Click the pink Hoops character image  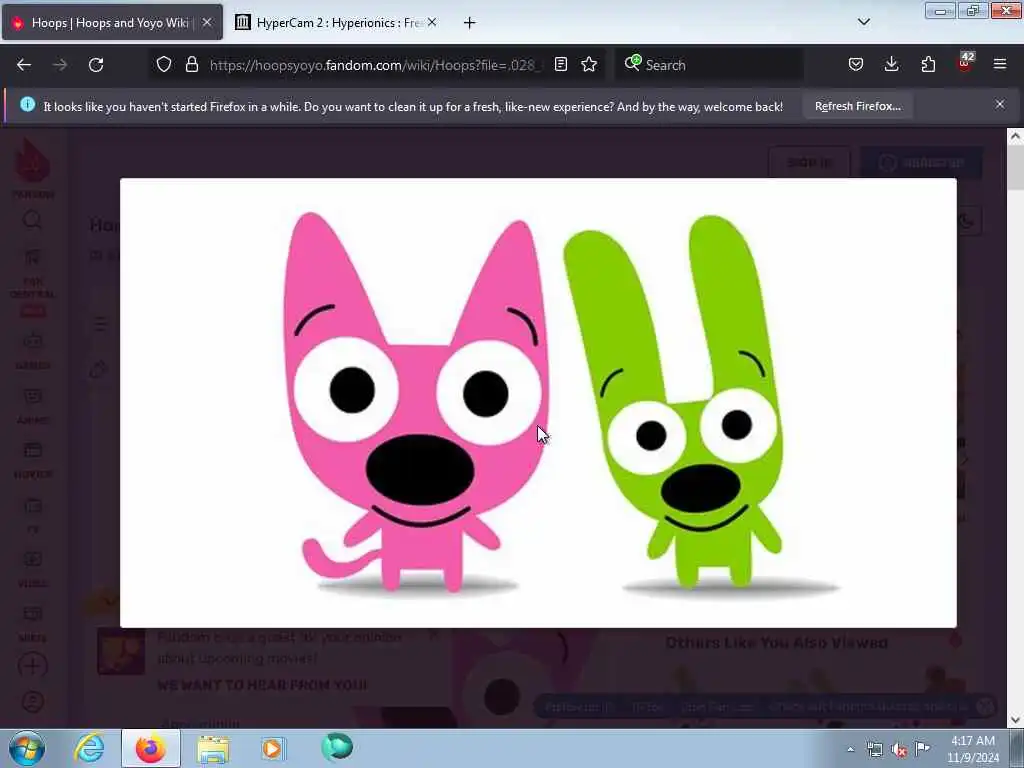[415, 402]
